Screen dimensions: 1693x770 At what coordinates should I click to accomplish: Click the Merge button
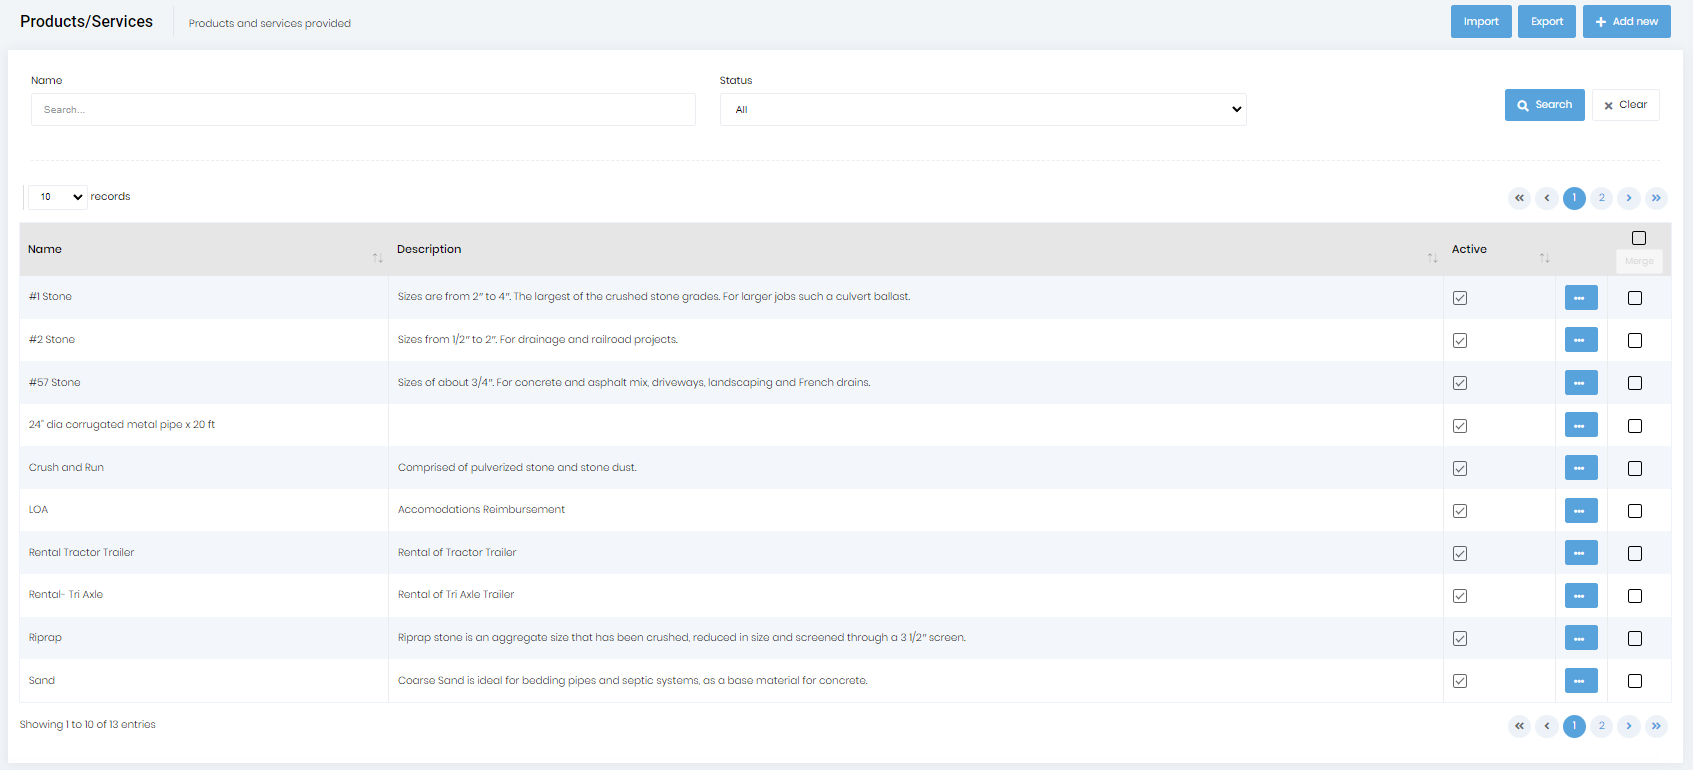(1639, 261)
